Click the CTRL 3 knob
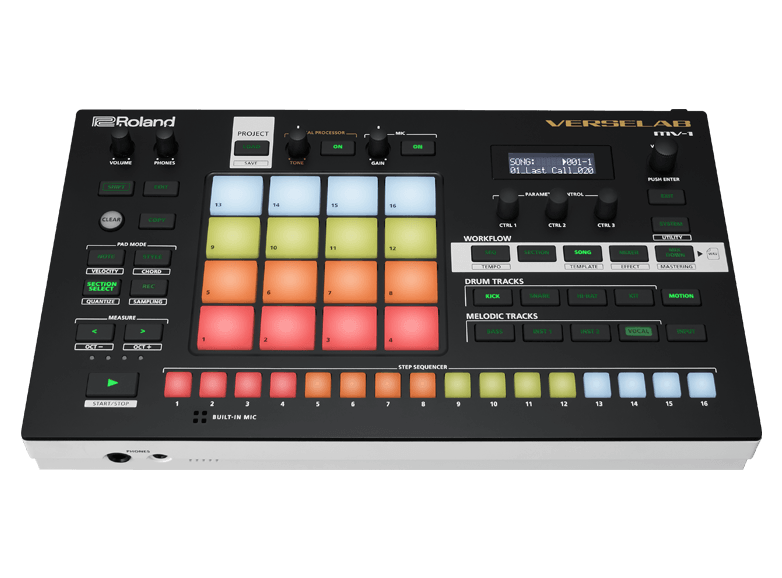Viewport: 782px width, 578px height. pos(606,203)
